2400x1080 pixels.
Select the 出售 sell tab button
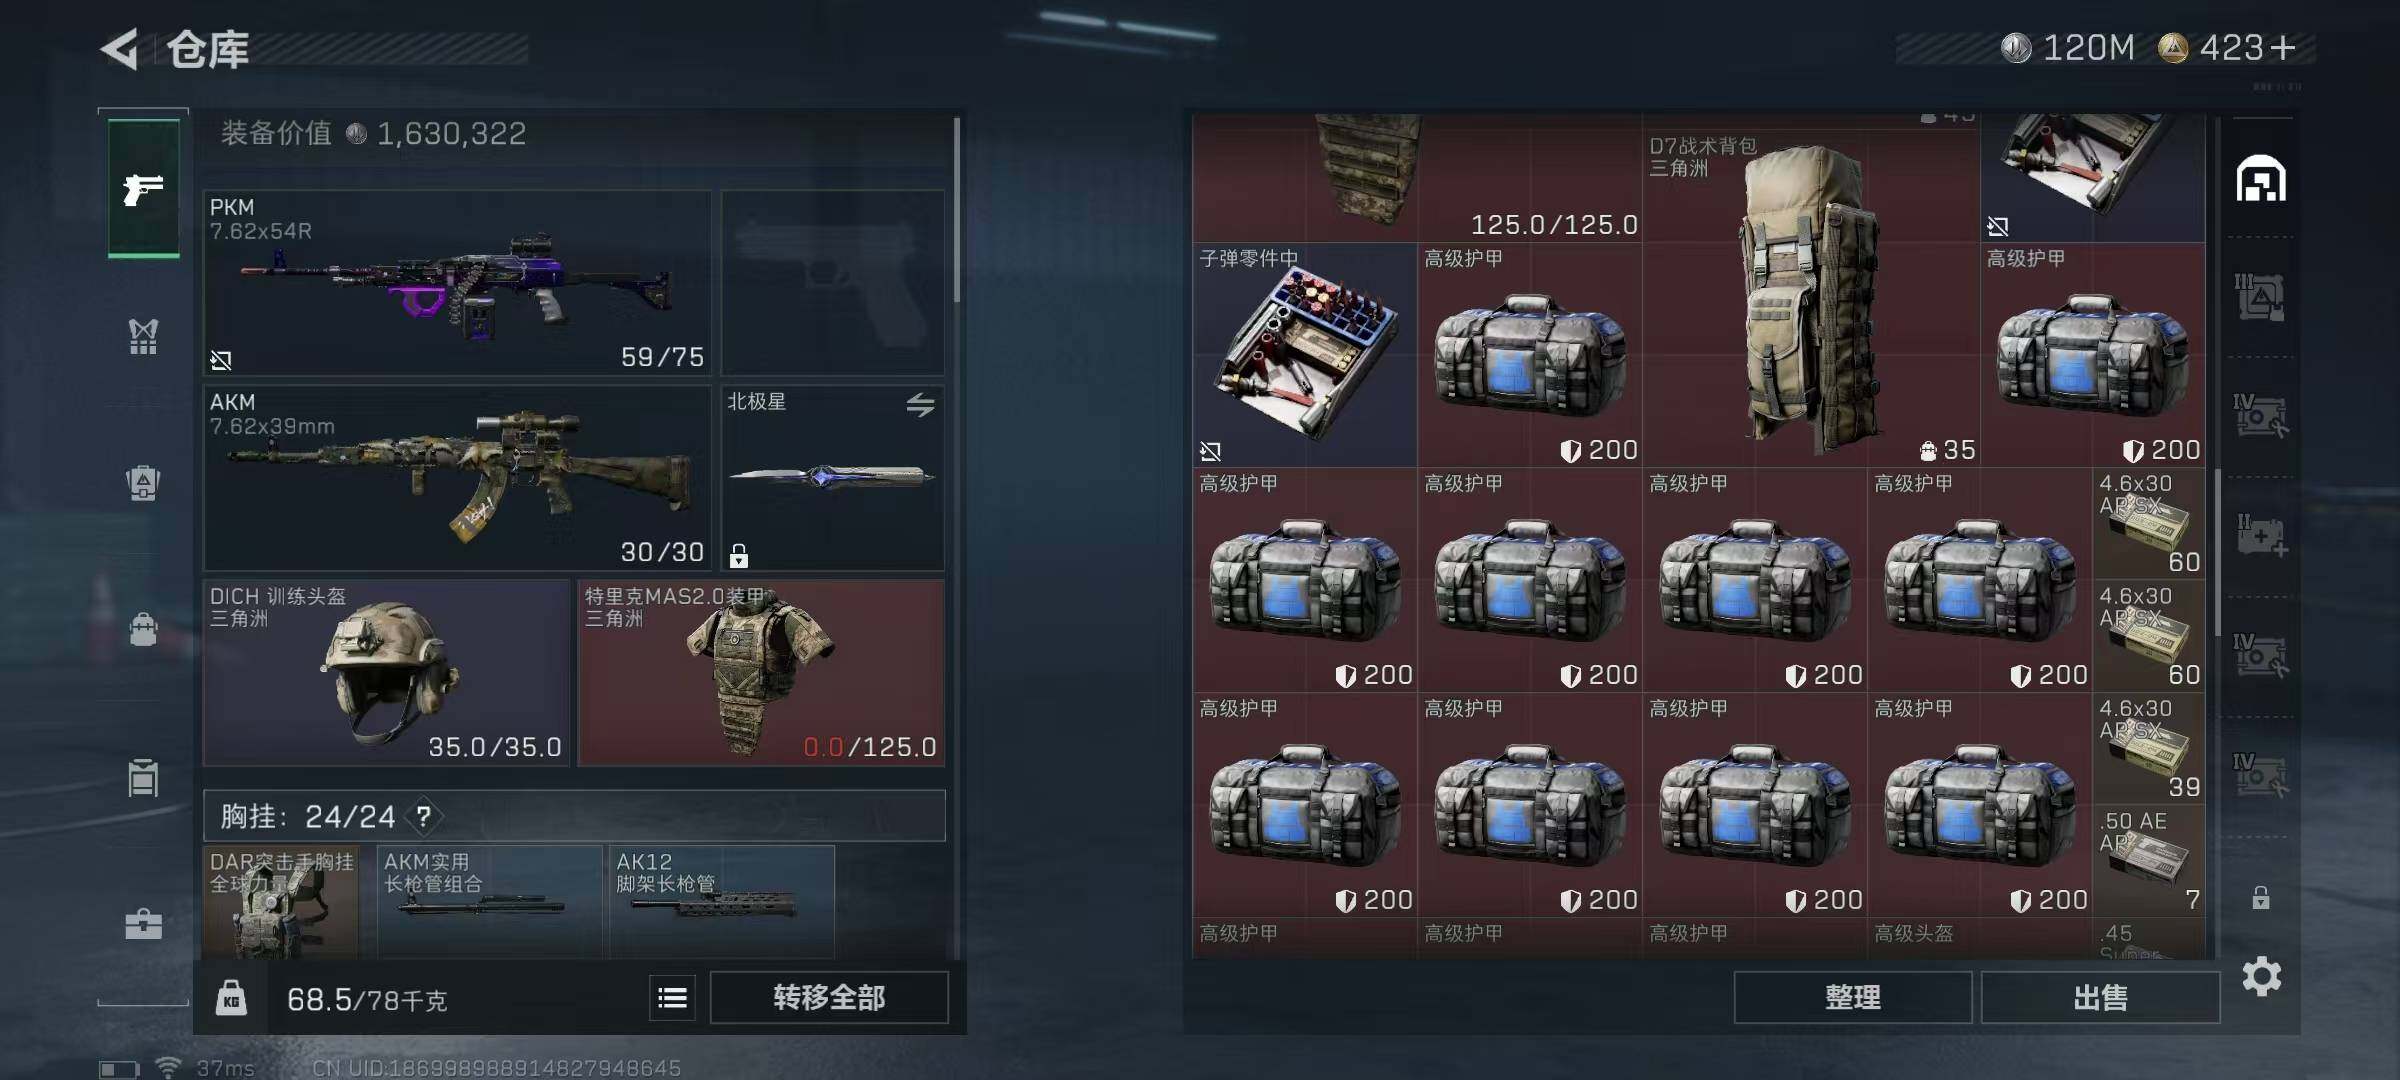(2100, 997)
